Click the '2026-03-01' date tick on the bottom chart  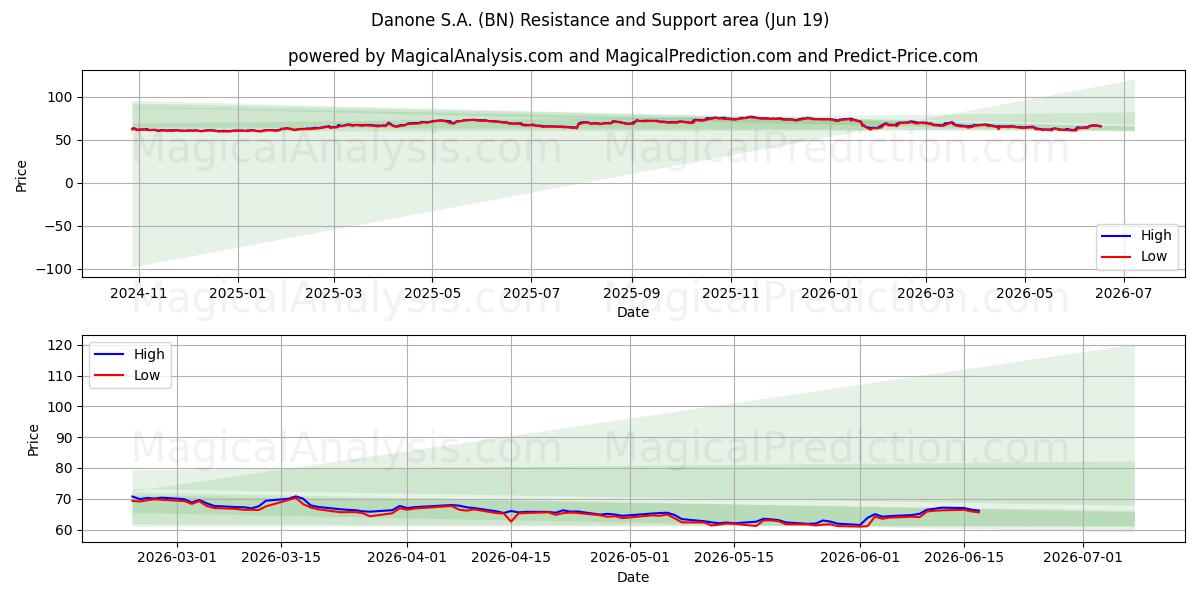pos(177,559)
